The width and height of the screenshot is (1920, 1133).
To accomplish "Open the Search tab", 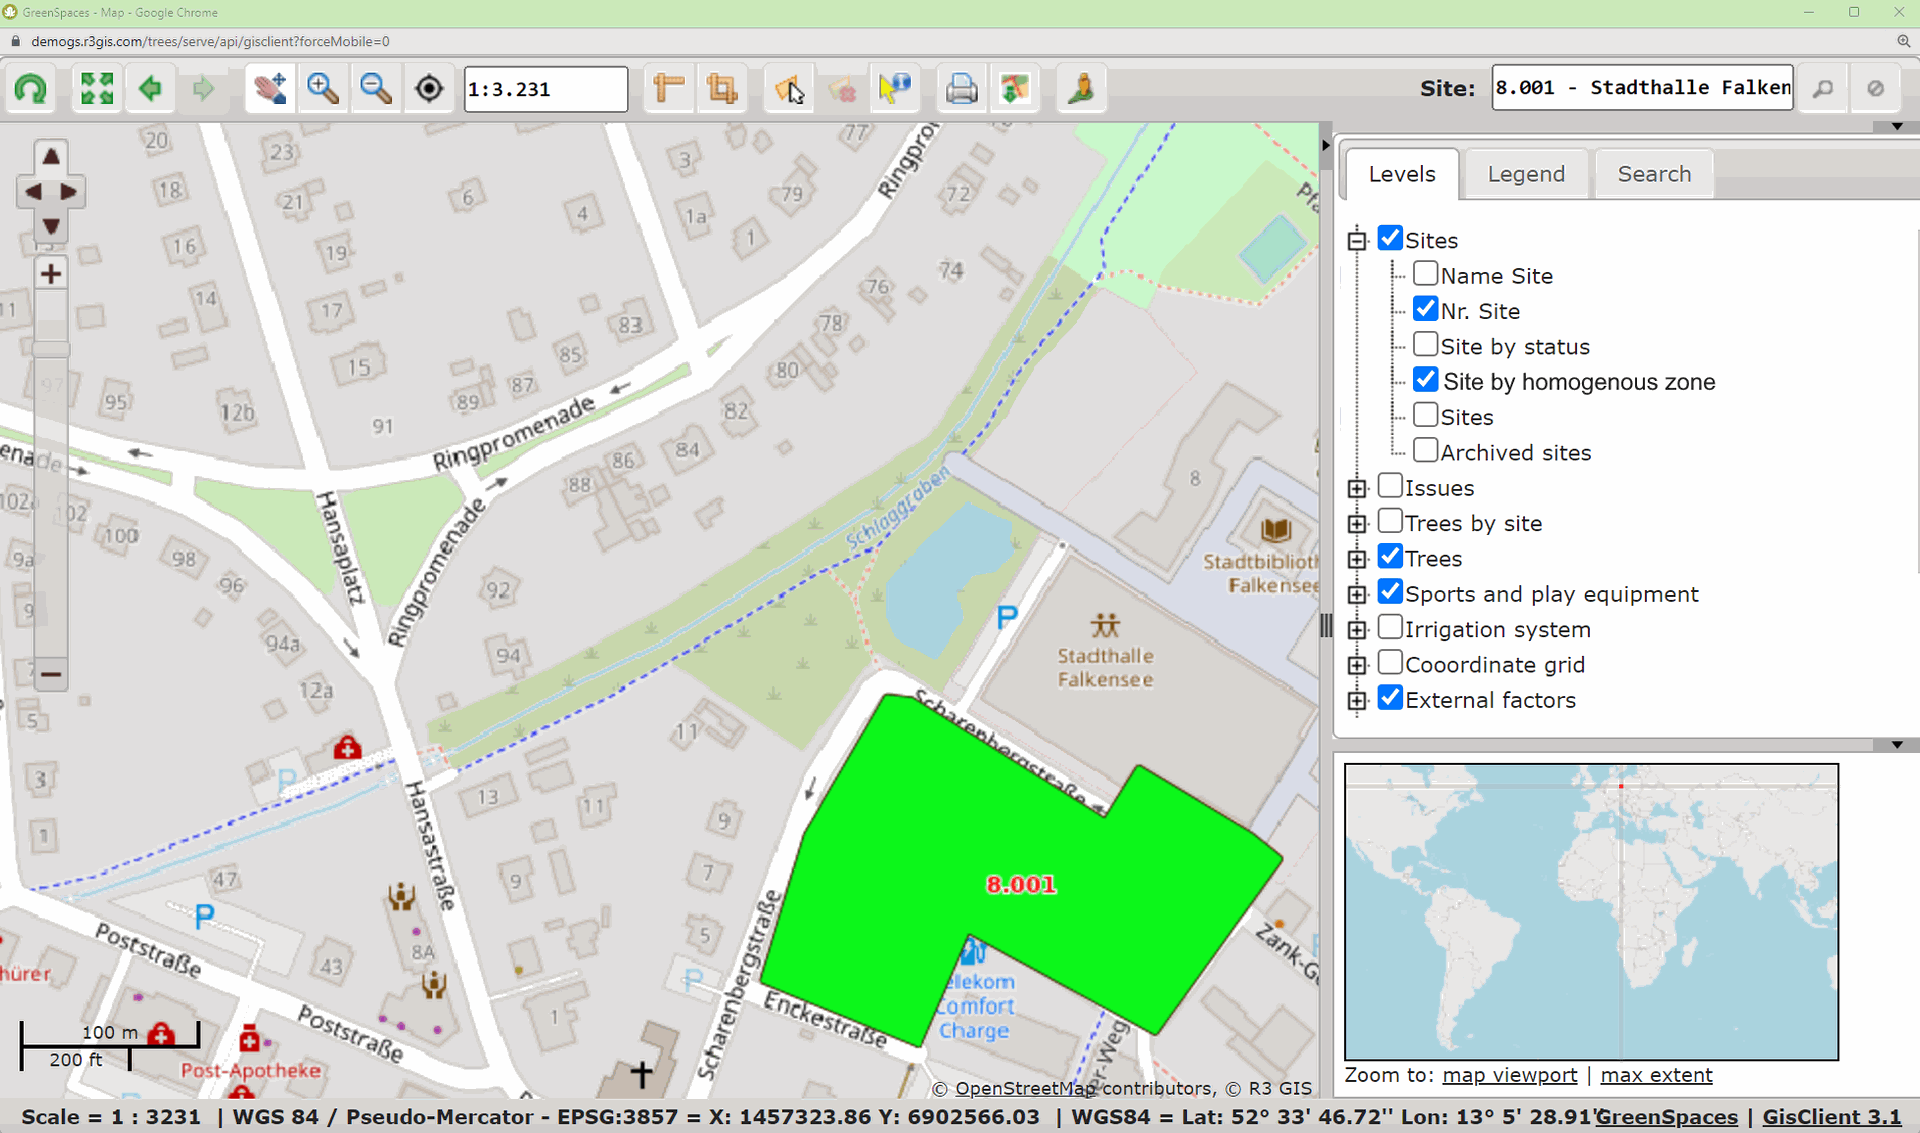I will click(1653, 174).
